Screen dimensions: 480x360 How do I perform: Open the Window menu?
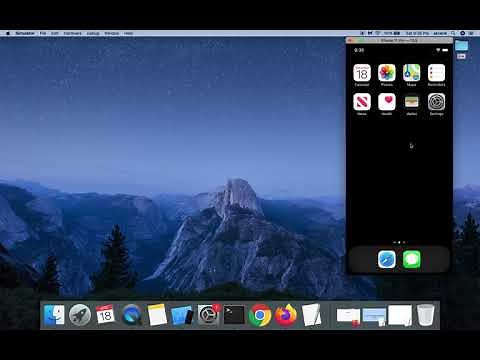click(112, 33)
